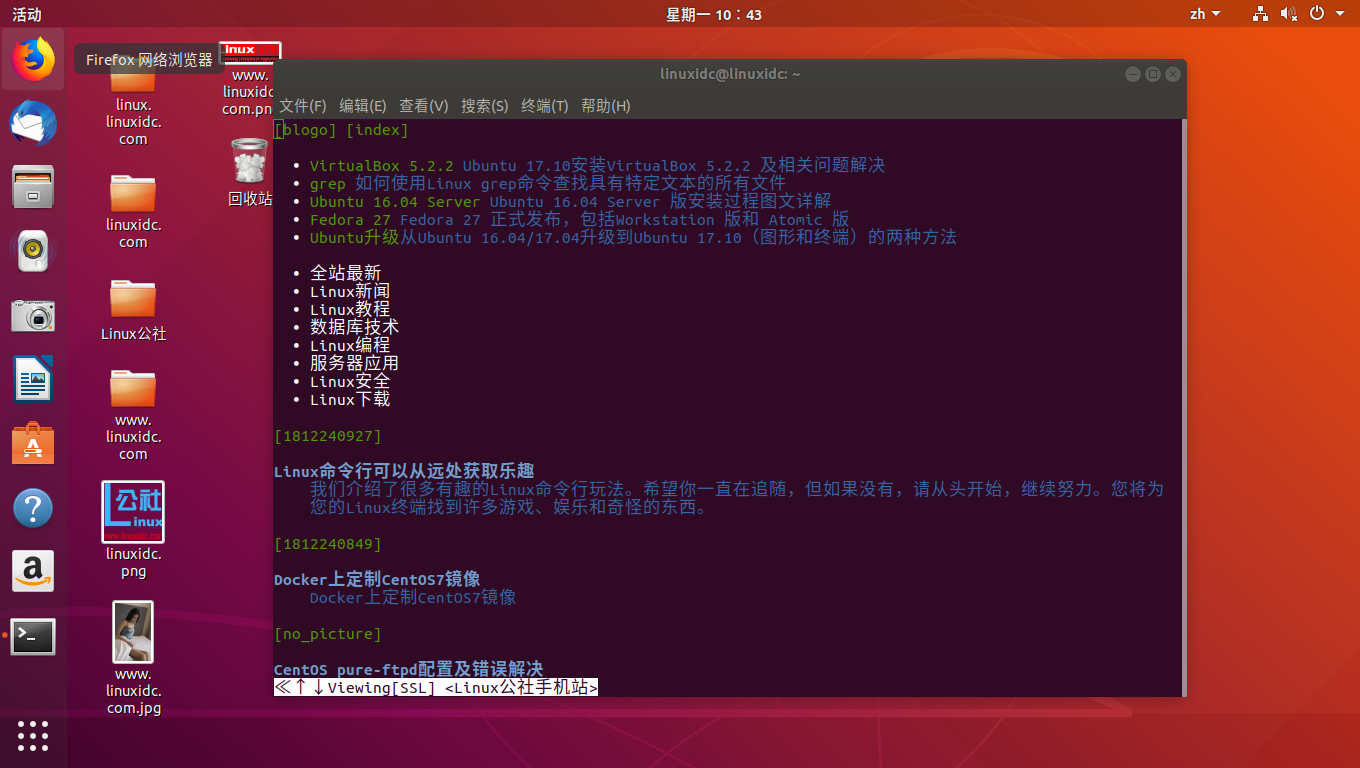This screenshot has height=768, width=1360.
Task: Open the Help application
Action: 33,508
